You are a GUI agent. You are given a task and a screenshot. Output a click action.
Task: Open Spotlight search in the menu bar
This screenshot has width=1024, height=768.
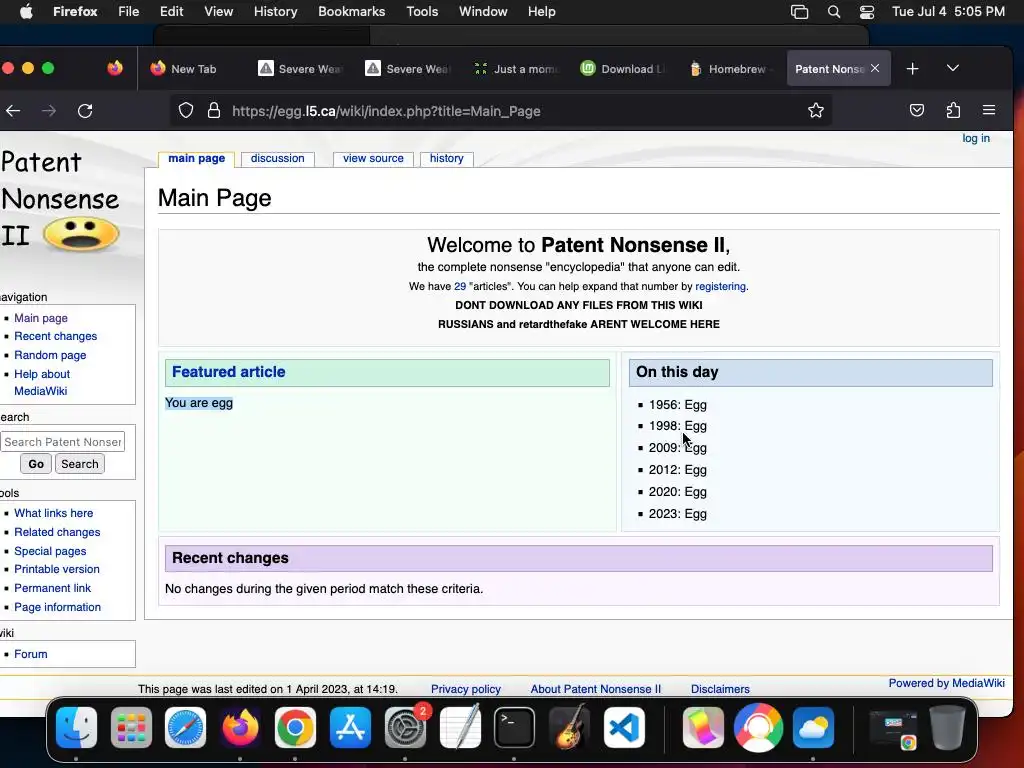834,12
